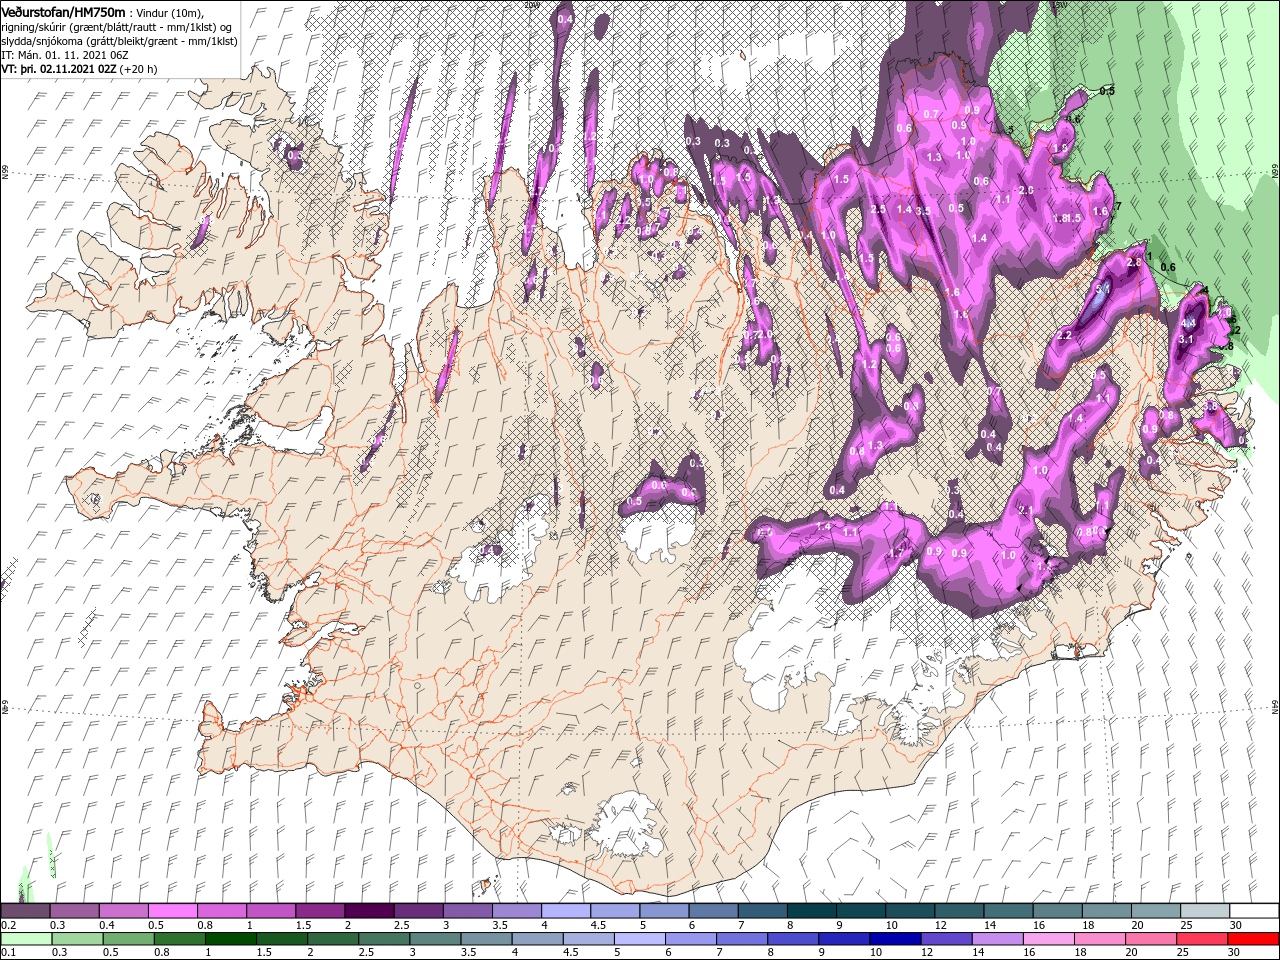Select the pale green 0.1 swatch in bottom legend row
The width and height of the screenshot is (1280, 960).
(26, 939)
